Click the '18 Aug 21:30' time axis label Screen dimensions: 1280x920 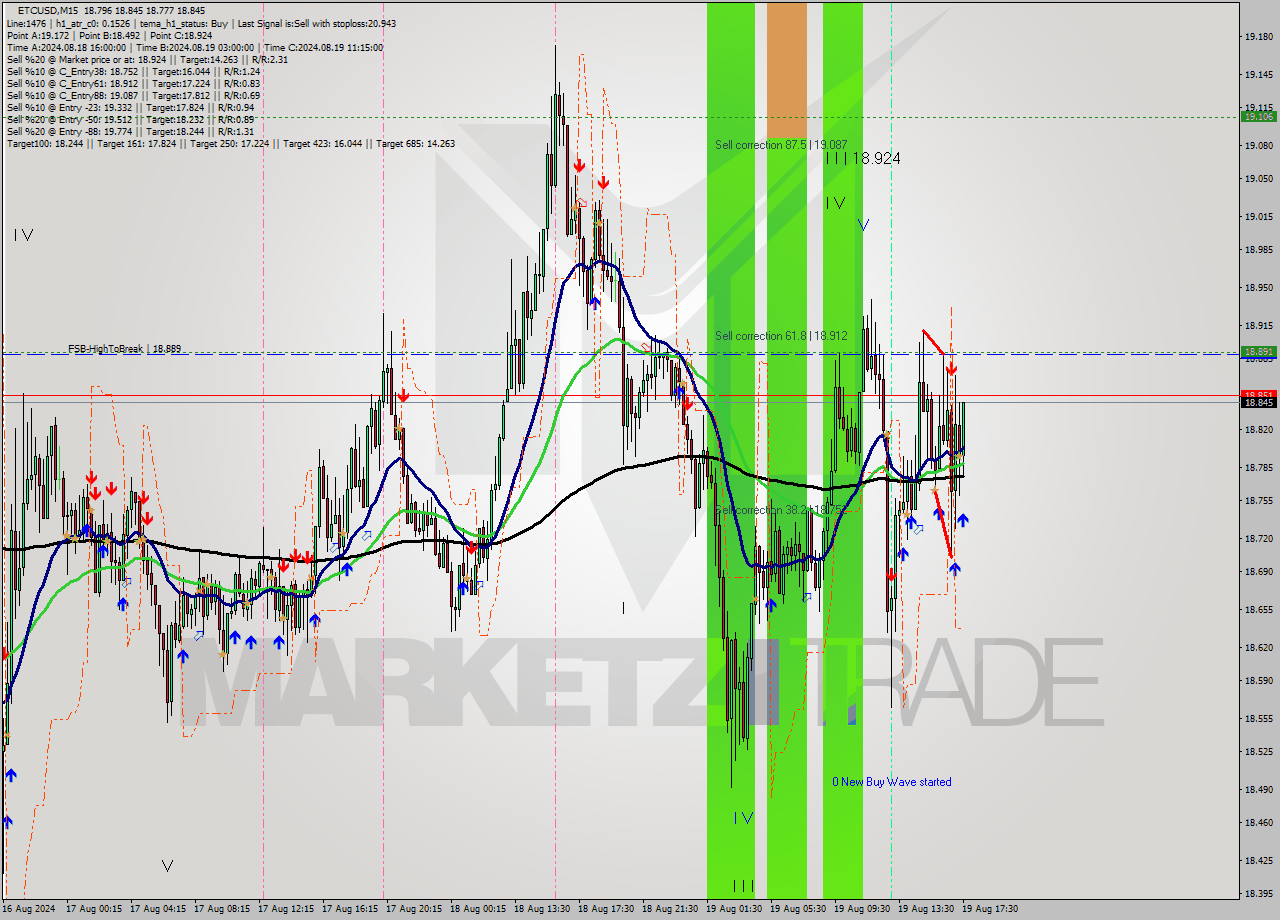click(x=670, y=909)
